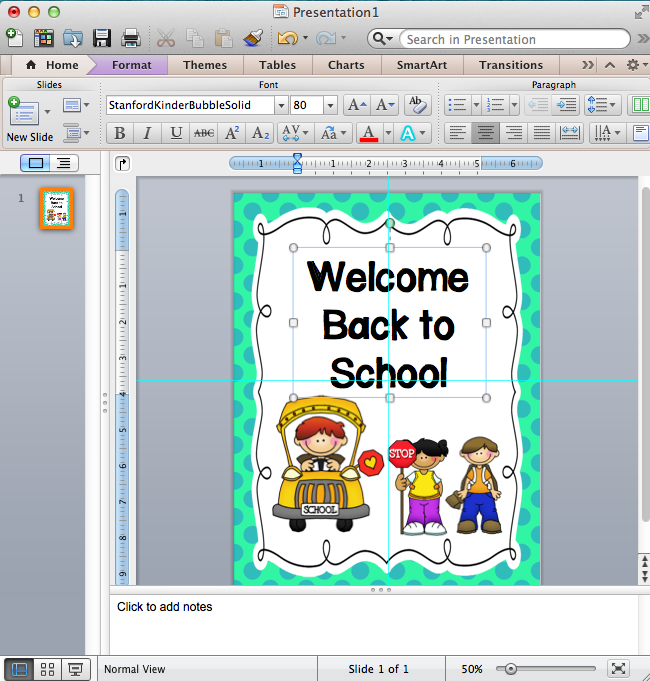The image size is (650, 681).
Task: Align text right
Action: (x=514, y=133)
